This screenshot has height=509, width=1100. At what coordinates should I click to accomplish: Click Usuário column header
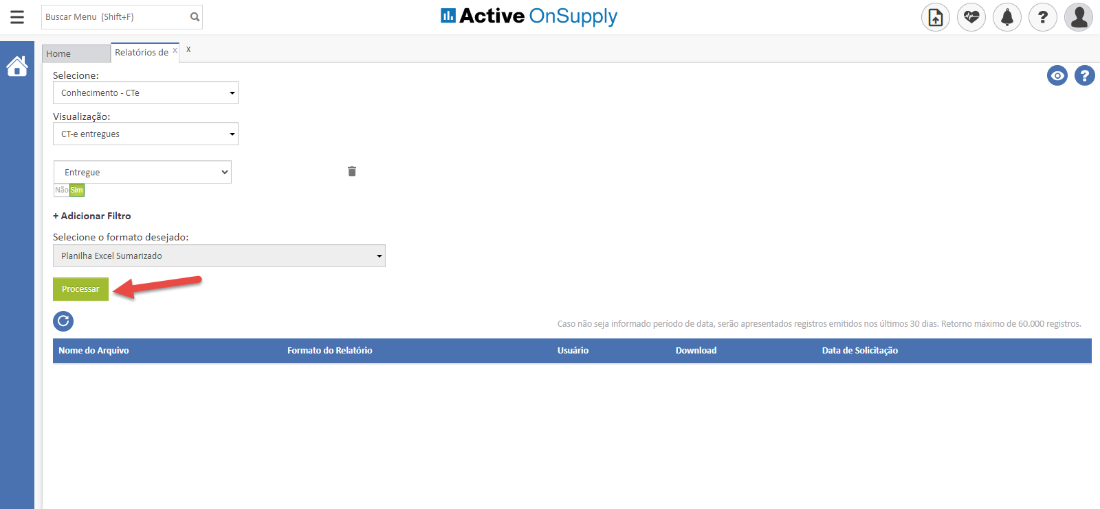click(x=572, y=351)
